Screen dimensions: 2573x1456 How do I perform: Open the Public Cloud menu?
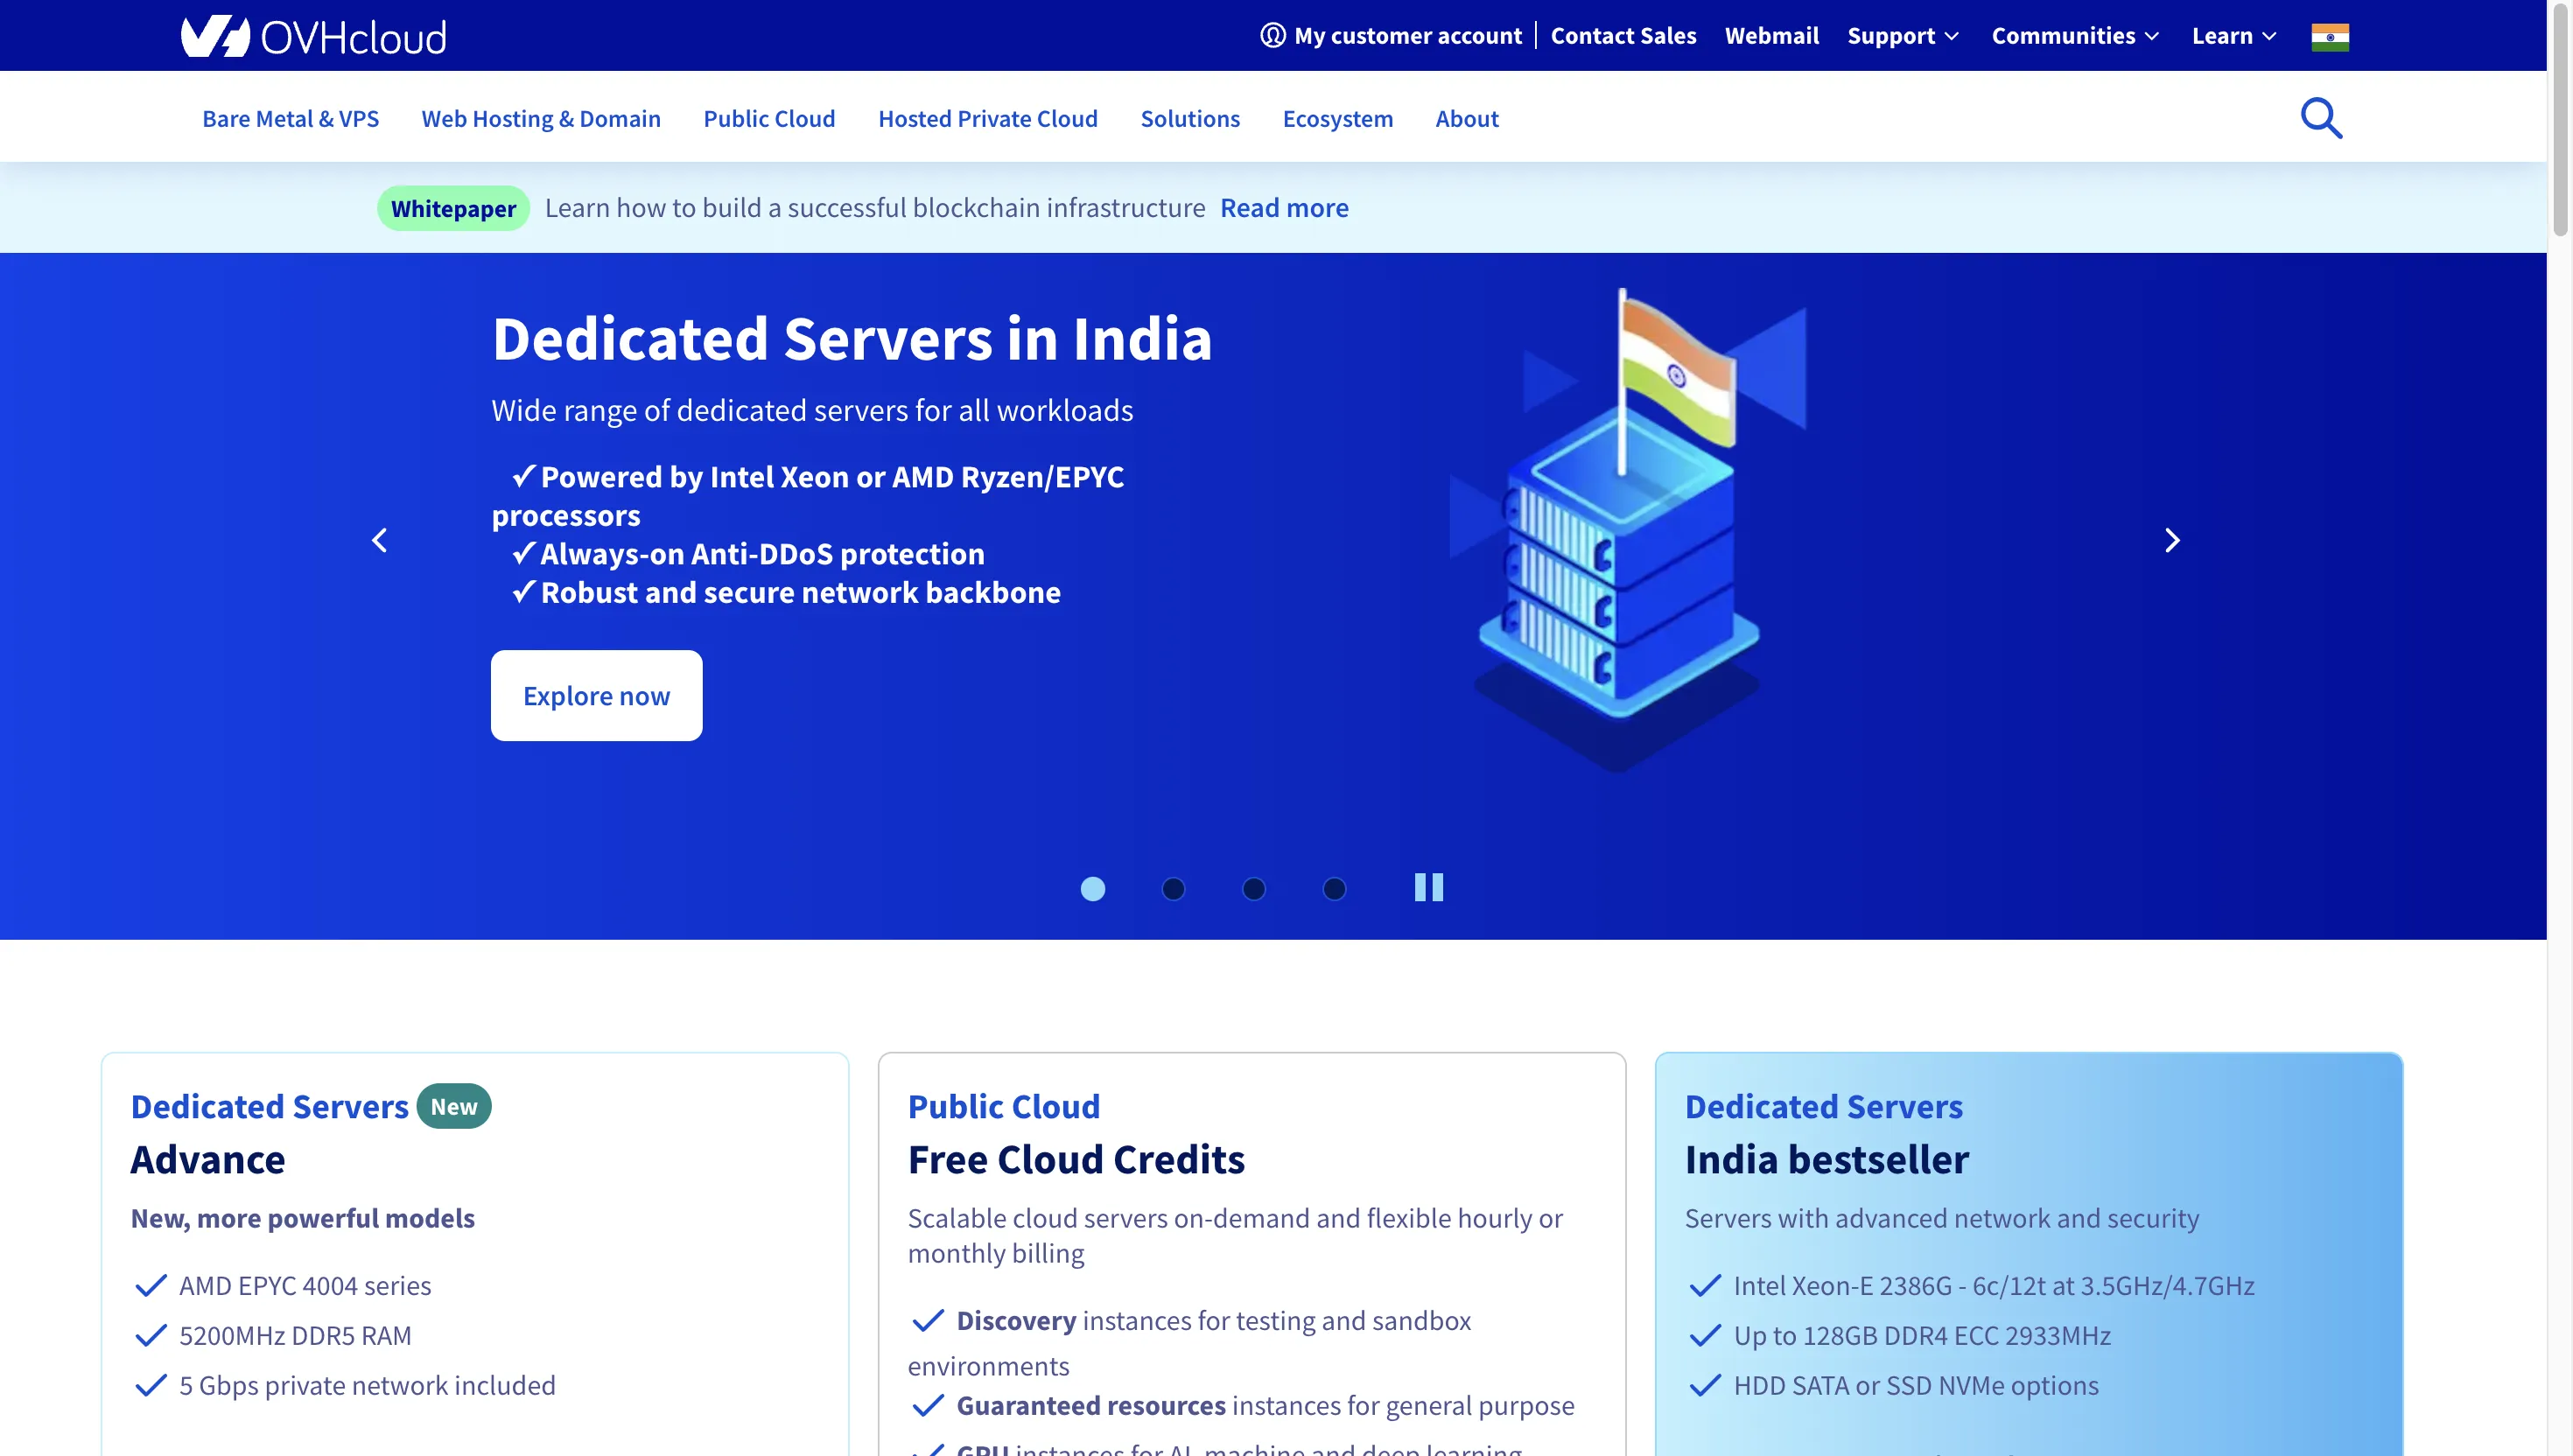click(x=769, y=118)
